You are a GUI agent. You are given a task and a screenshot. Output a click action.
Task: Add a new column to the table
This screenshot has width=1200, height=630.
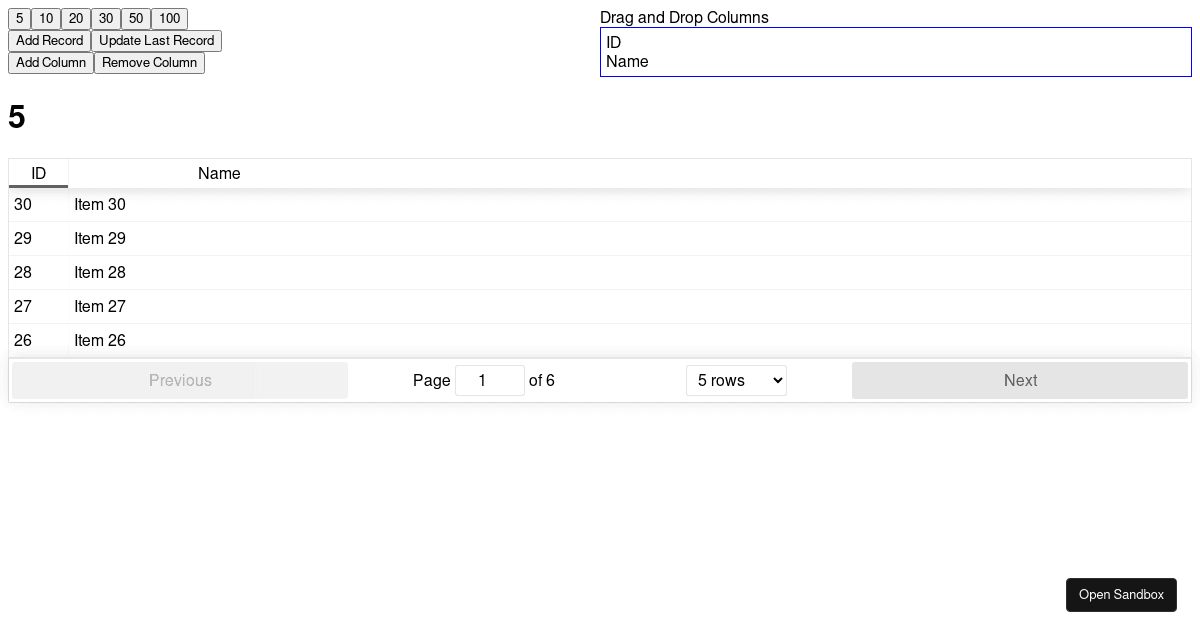(x=51, y=63)
